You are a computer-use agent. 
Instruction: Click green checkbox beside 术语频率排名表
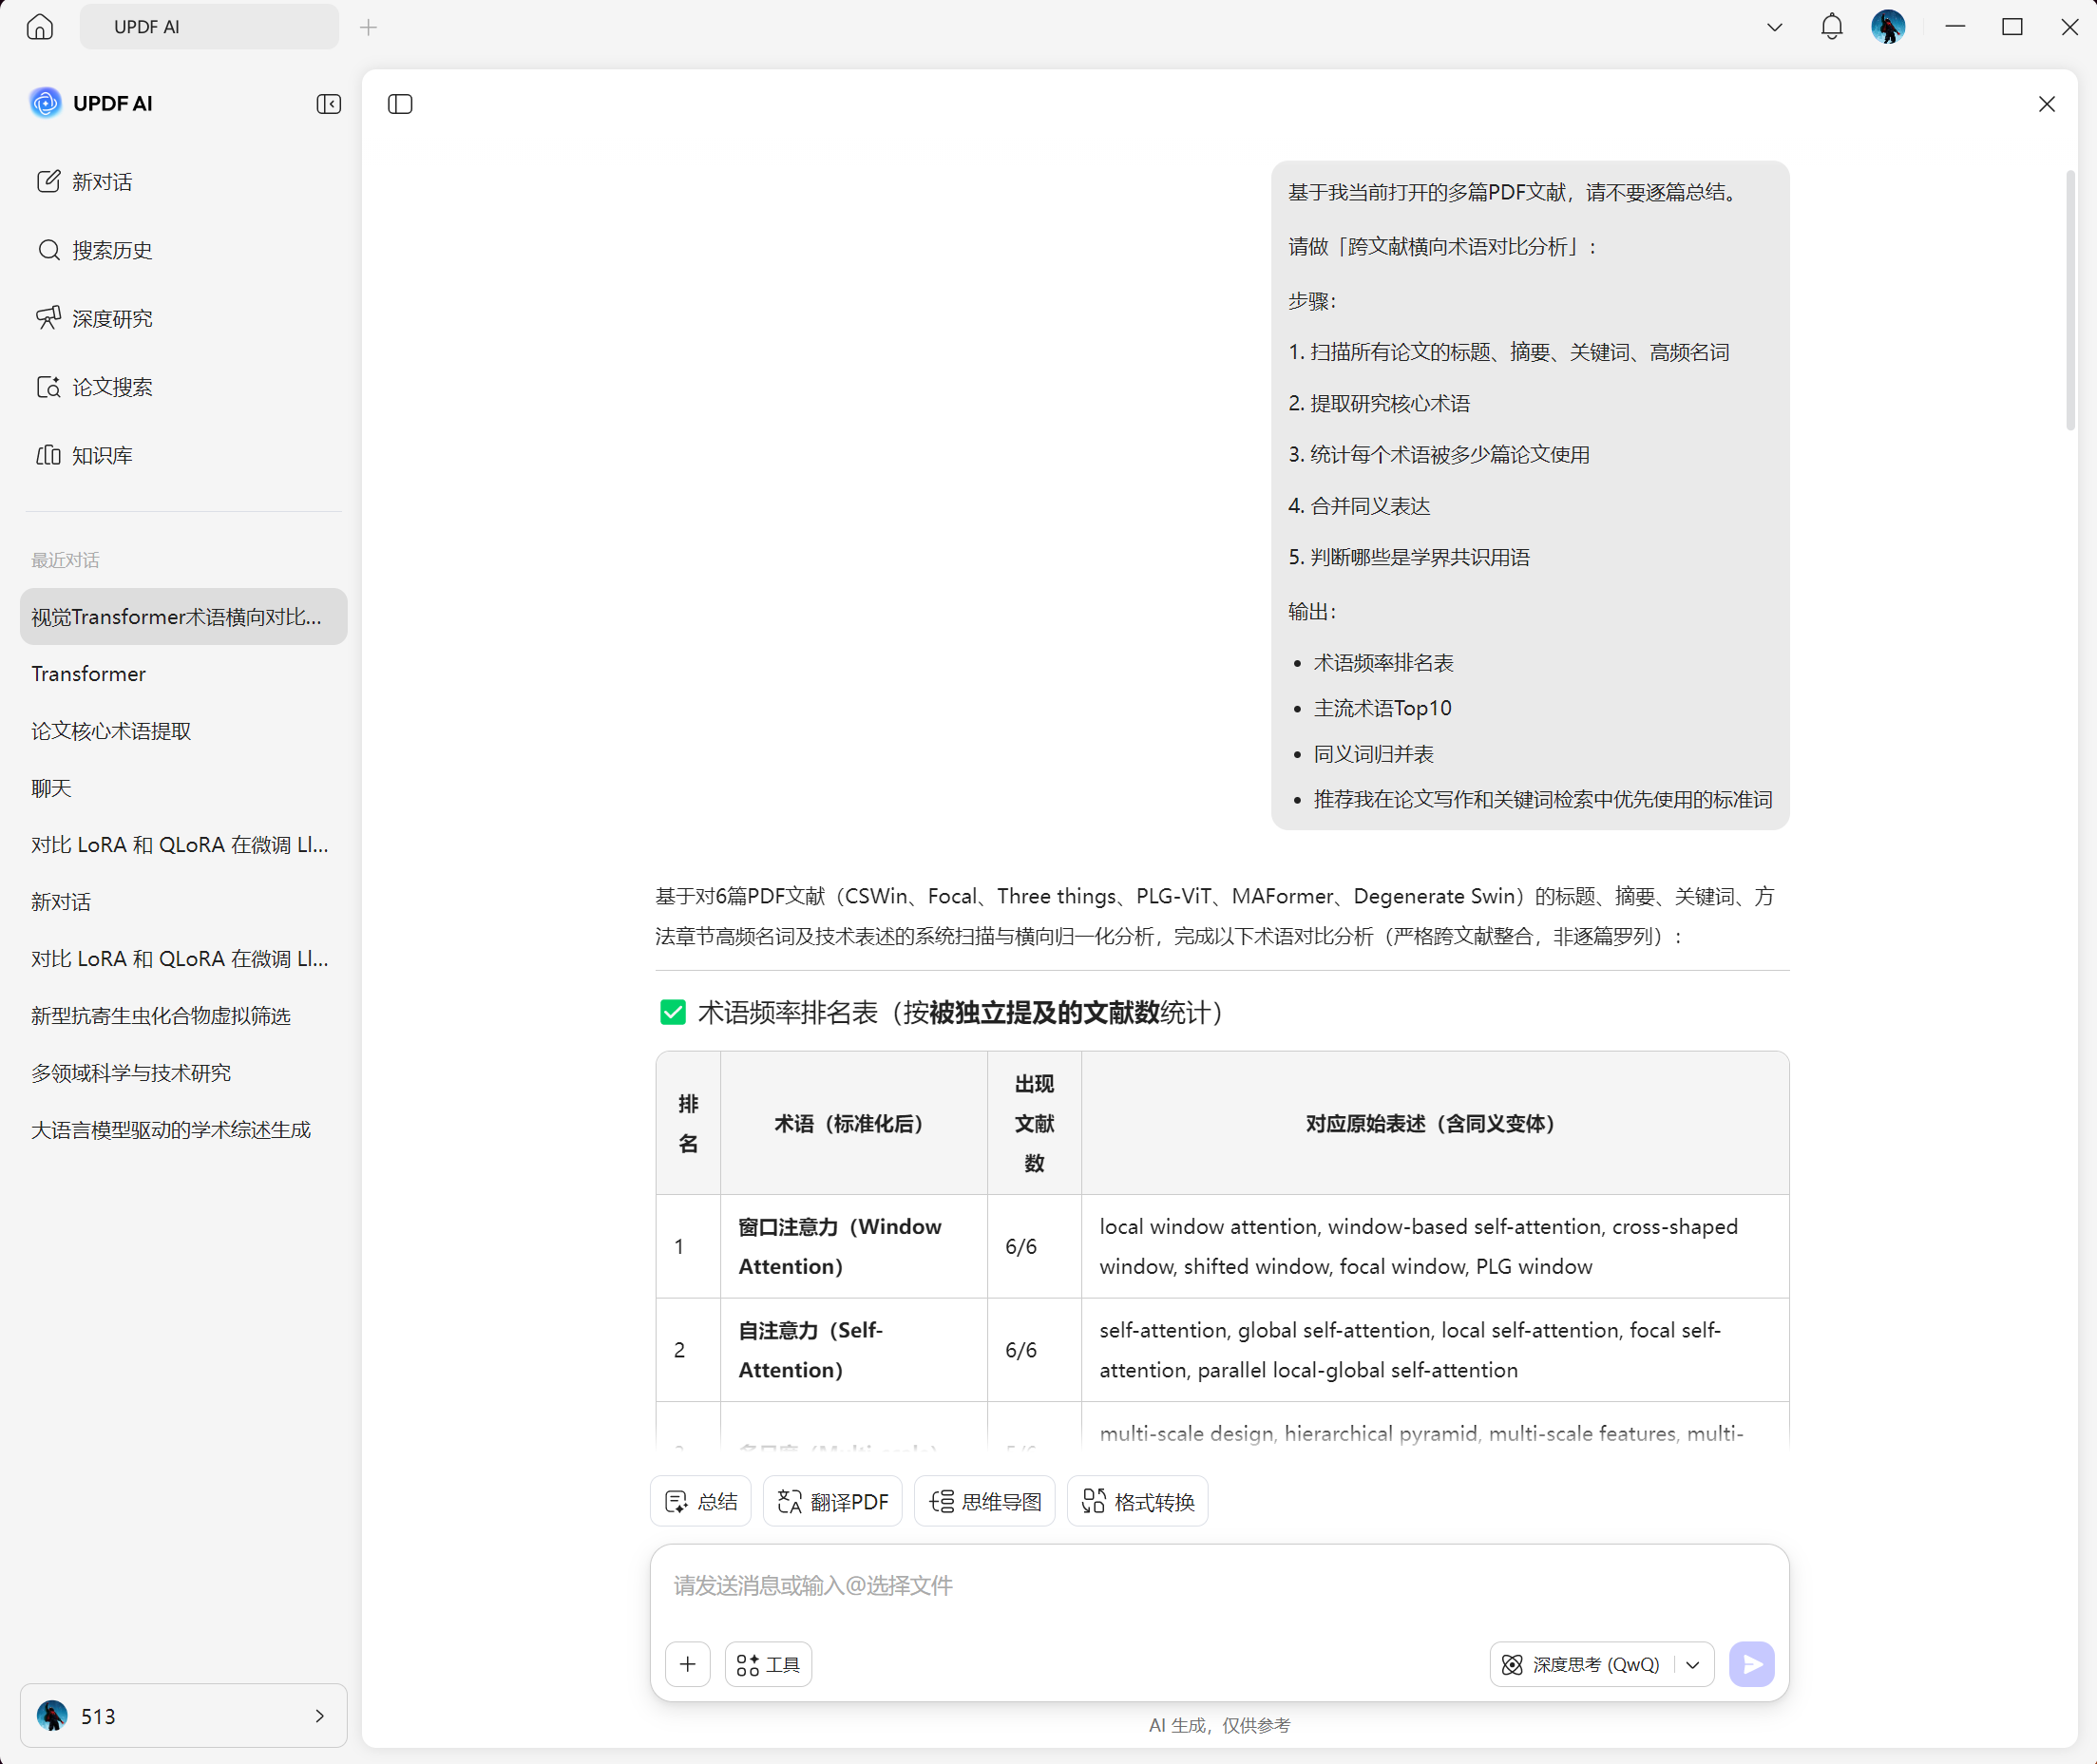pos(673,1012)
